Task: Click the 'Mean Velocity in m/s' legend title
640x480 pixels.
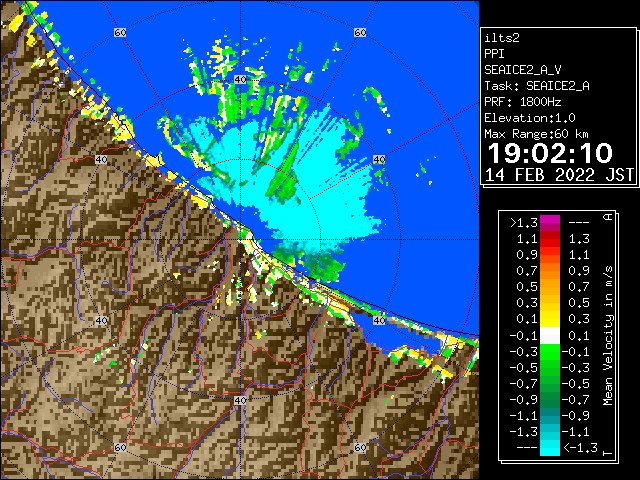Action: 608,336
